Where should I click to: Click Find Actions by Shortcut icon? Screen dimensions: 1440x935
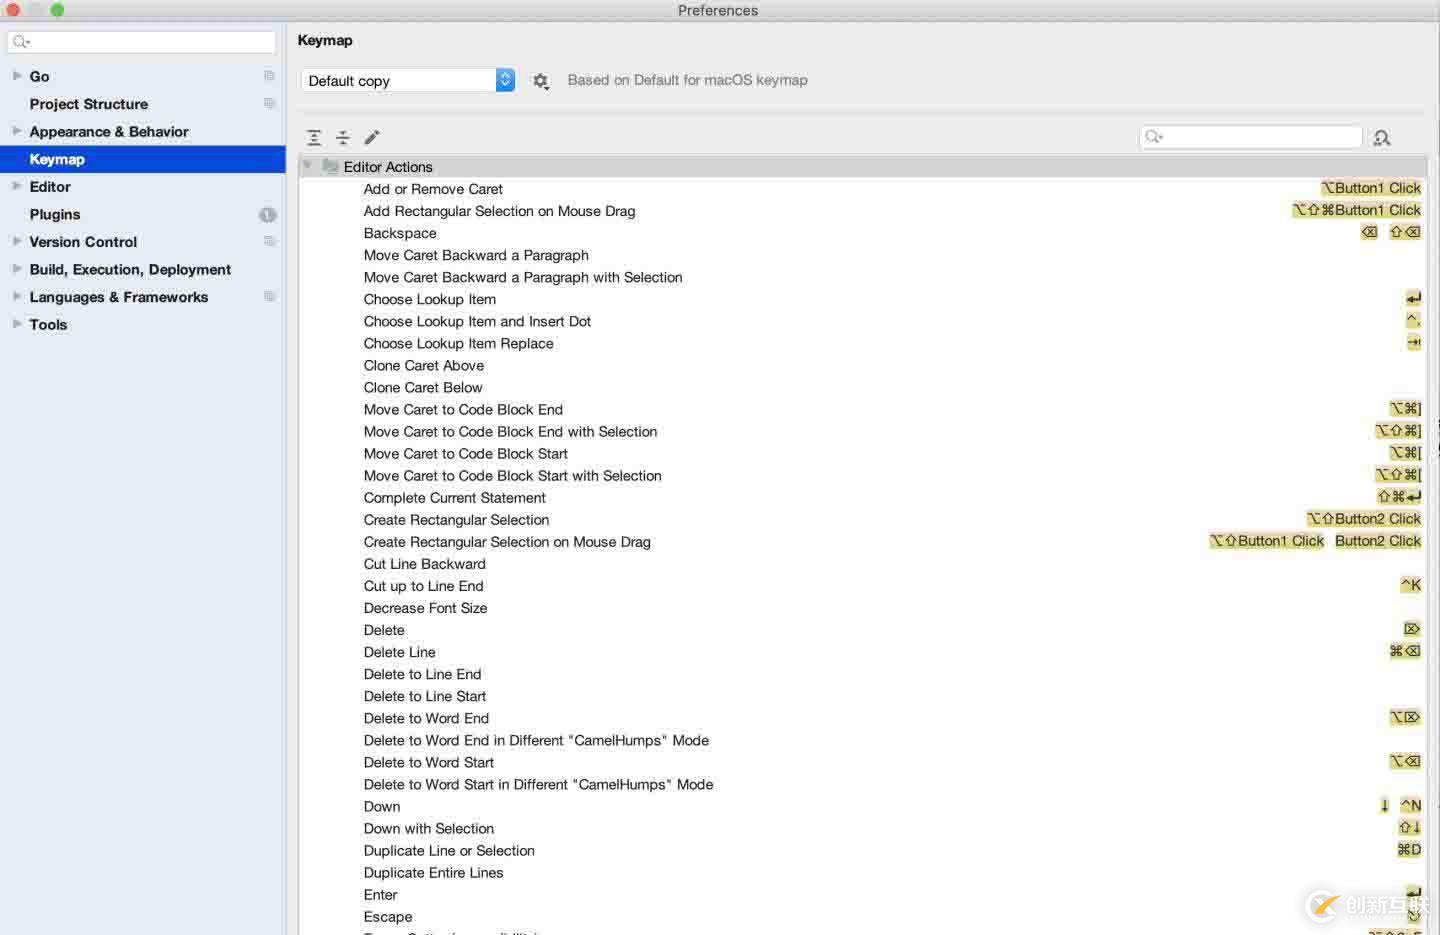coord(1382,138)
